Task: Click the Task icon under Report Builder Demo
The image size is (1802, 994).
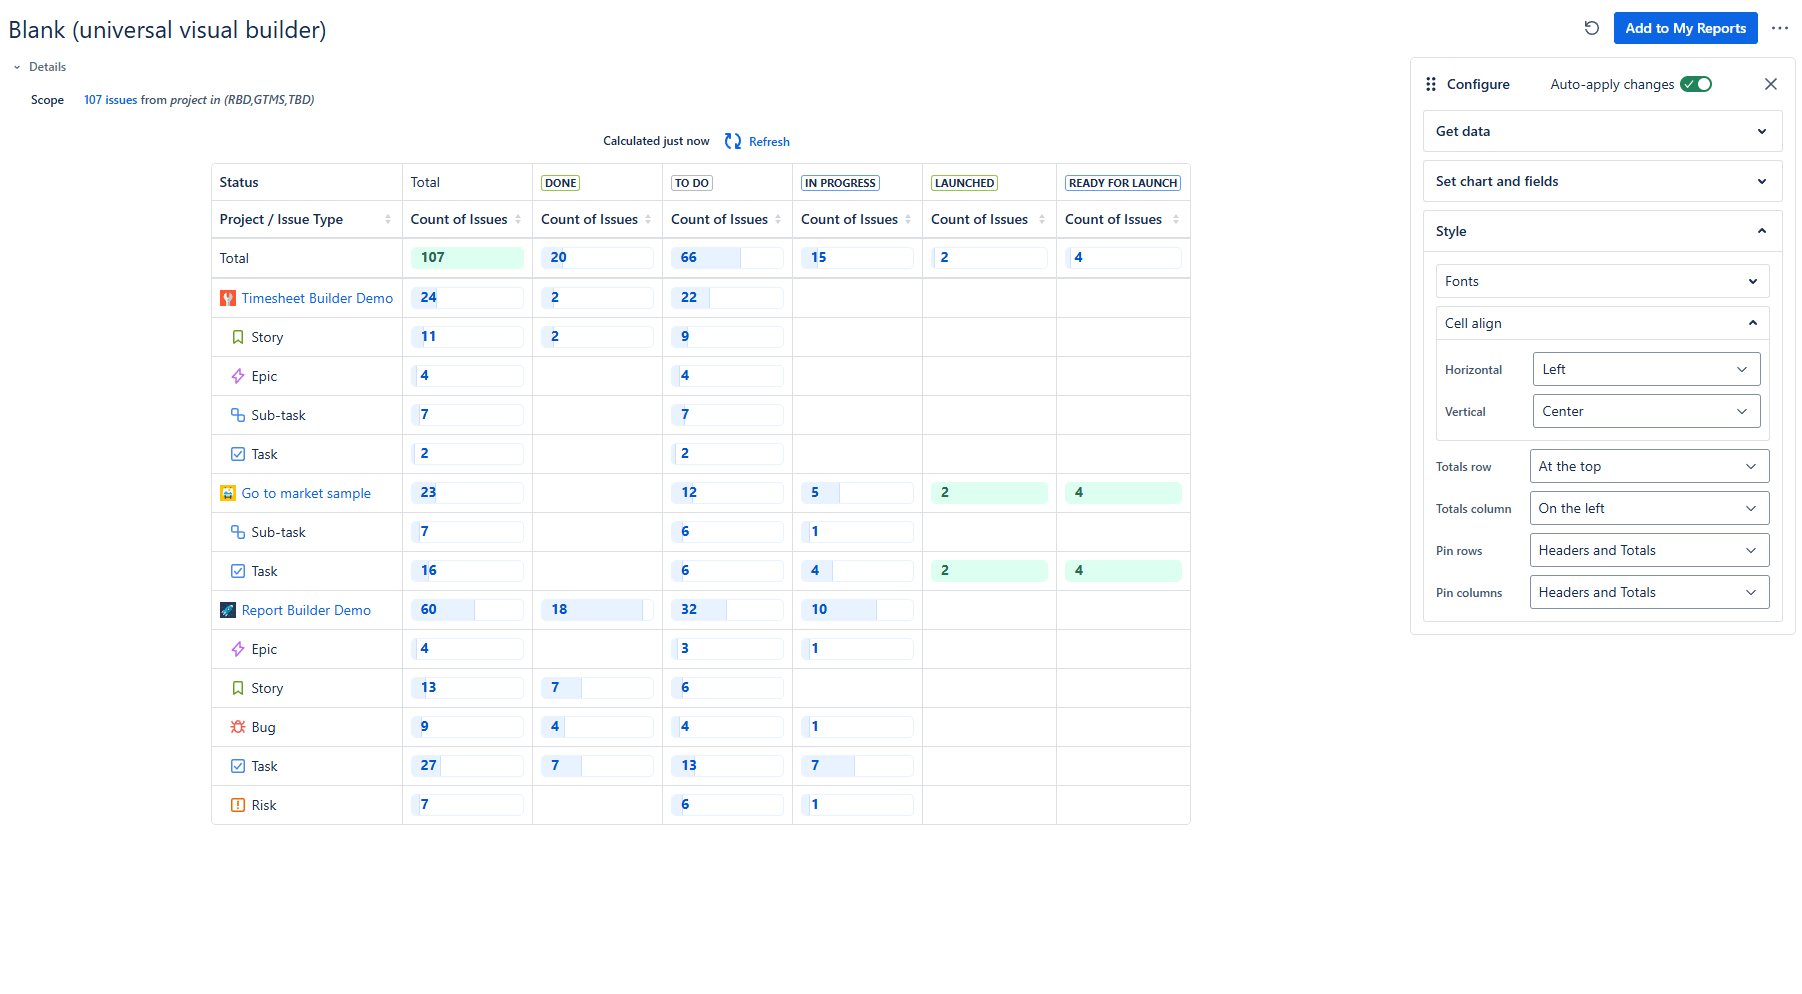Action: click(x=238, y=766)
